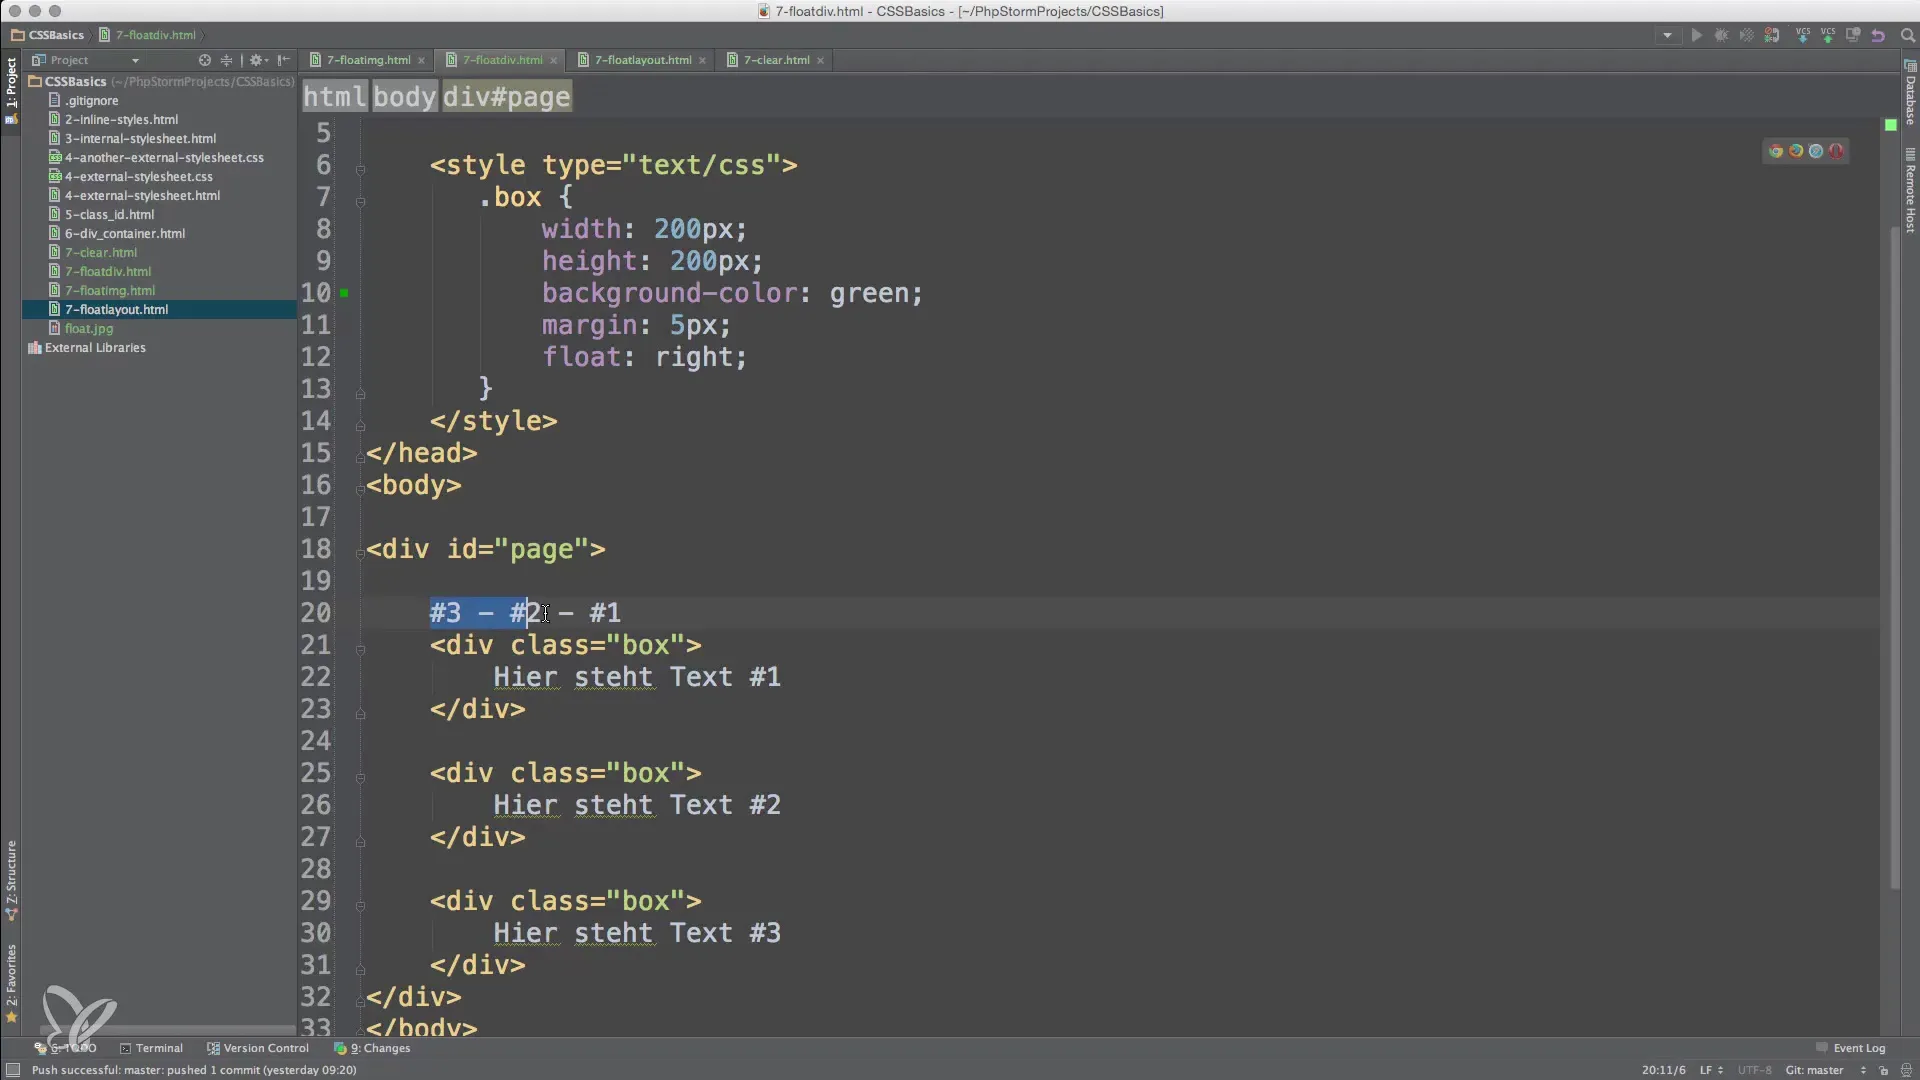Open LF line separator selector in status bar
This screenshot has height=1080, width=1920.
[1711, 1070]
